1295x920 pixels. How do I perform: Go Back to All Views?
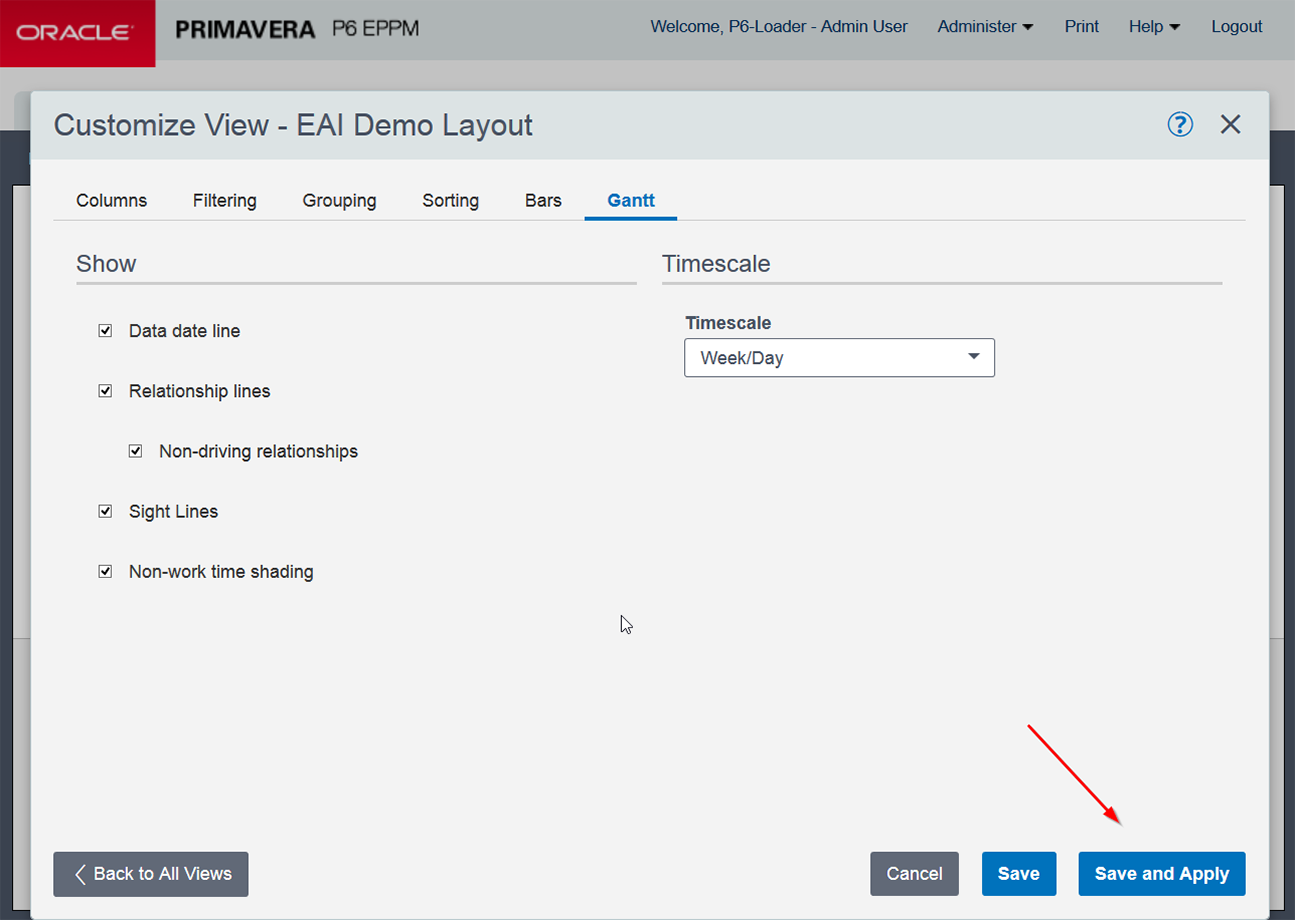151,874
